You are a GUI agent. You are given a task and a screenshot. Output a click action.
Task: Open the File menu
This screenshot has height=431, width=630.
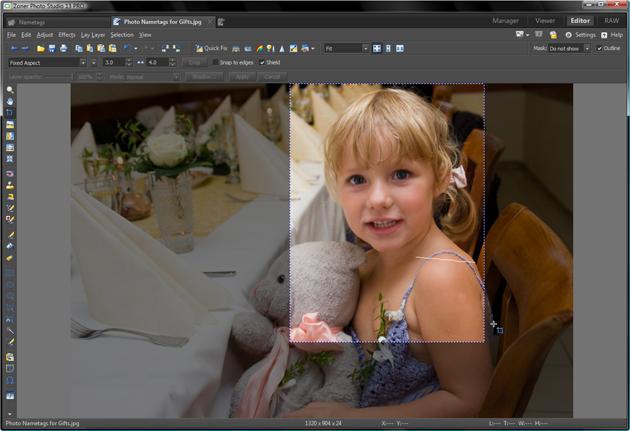[x=11, y=35]
